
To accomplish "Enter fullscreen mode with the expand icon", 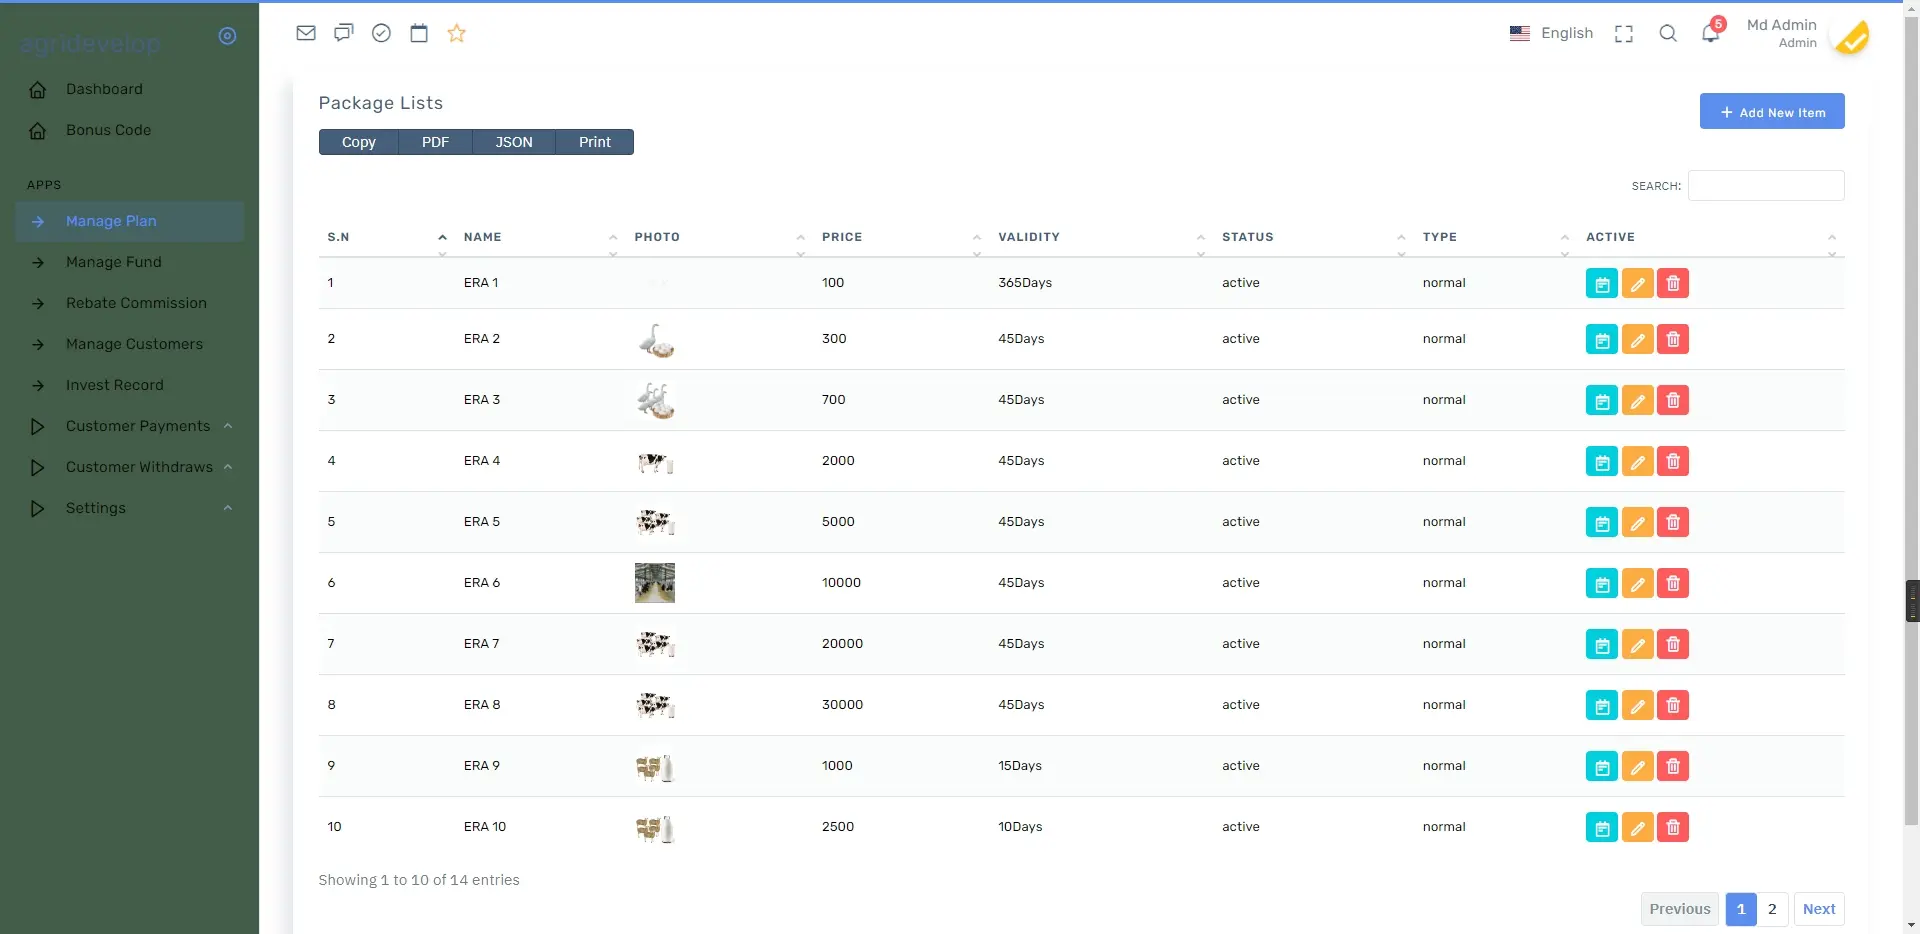I will 1624,34.
